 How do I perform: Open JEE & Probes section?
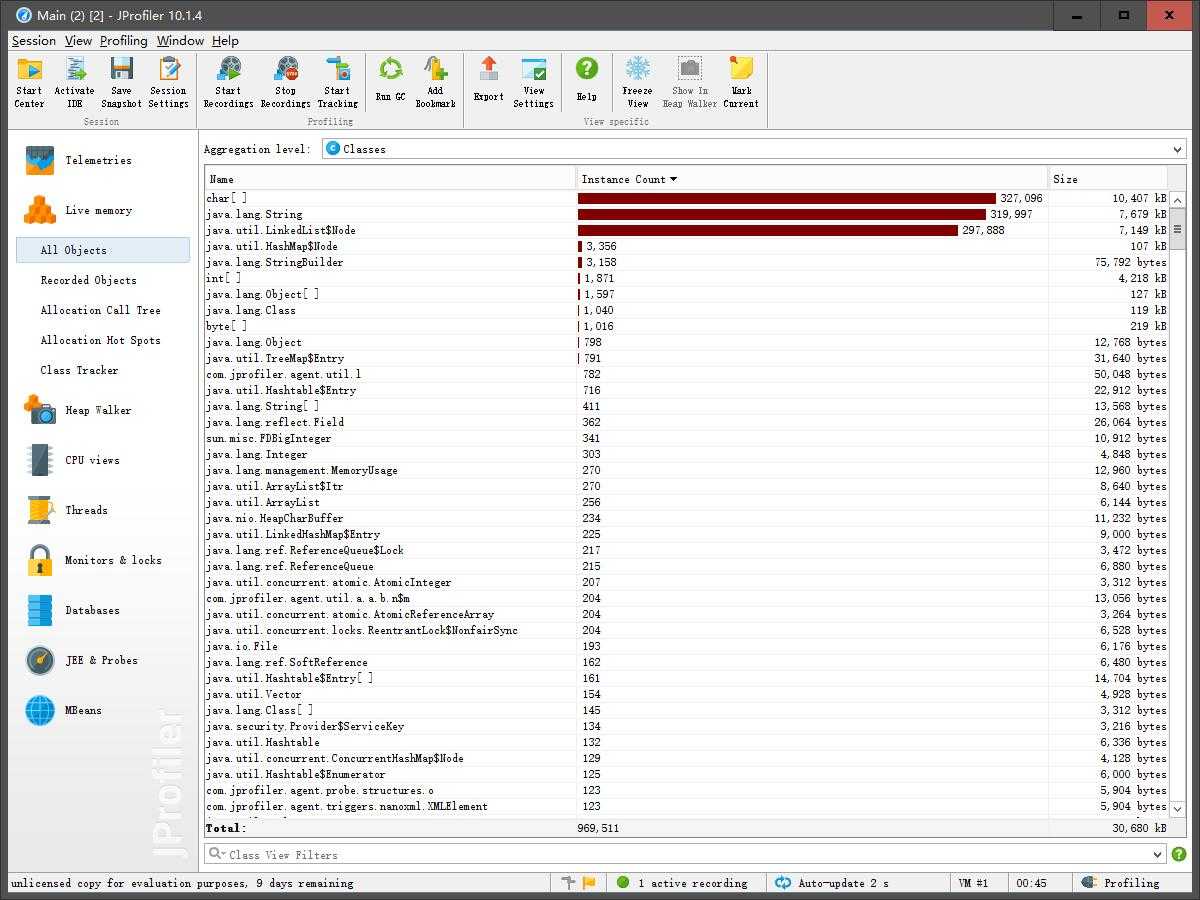coord(103,660)
